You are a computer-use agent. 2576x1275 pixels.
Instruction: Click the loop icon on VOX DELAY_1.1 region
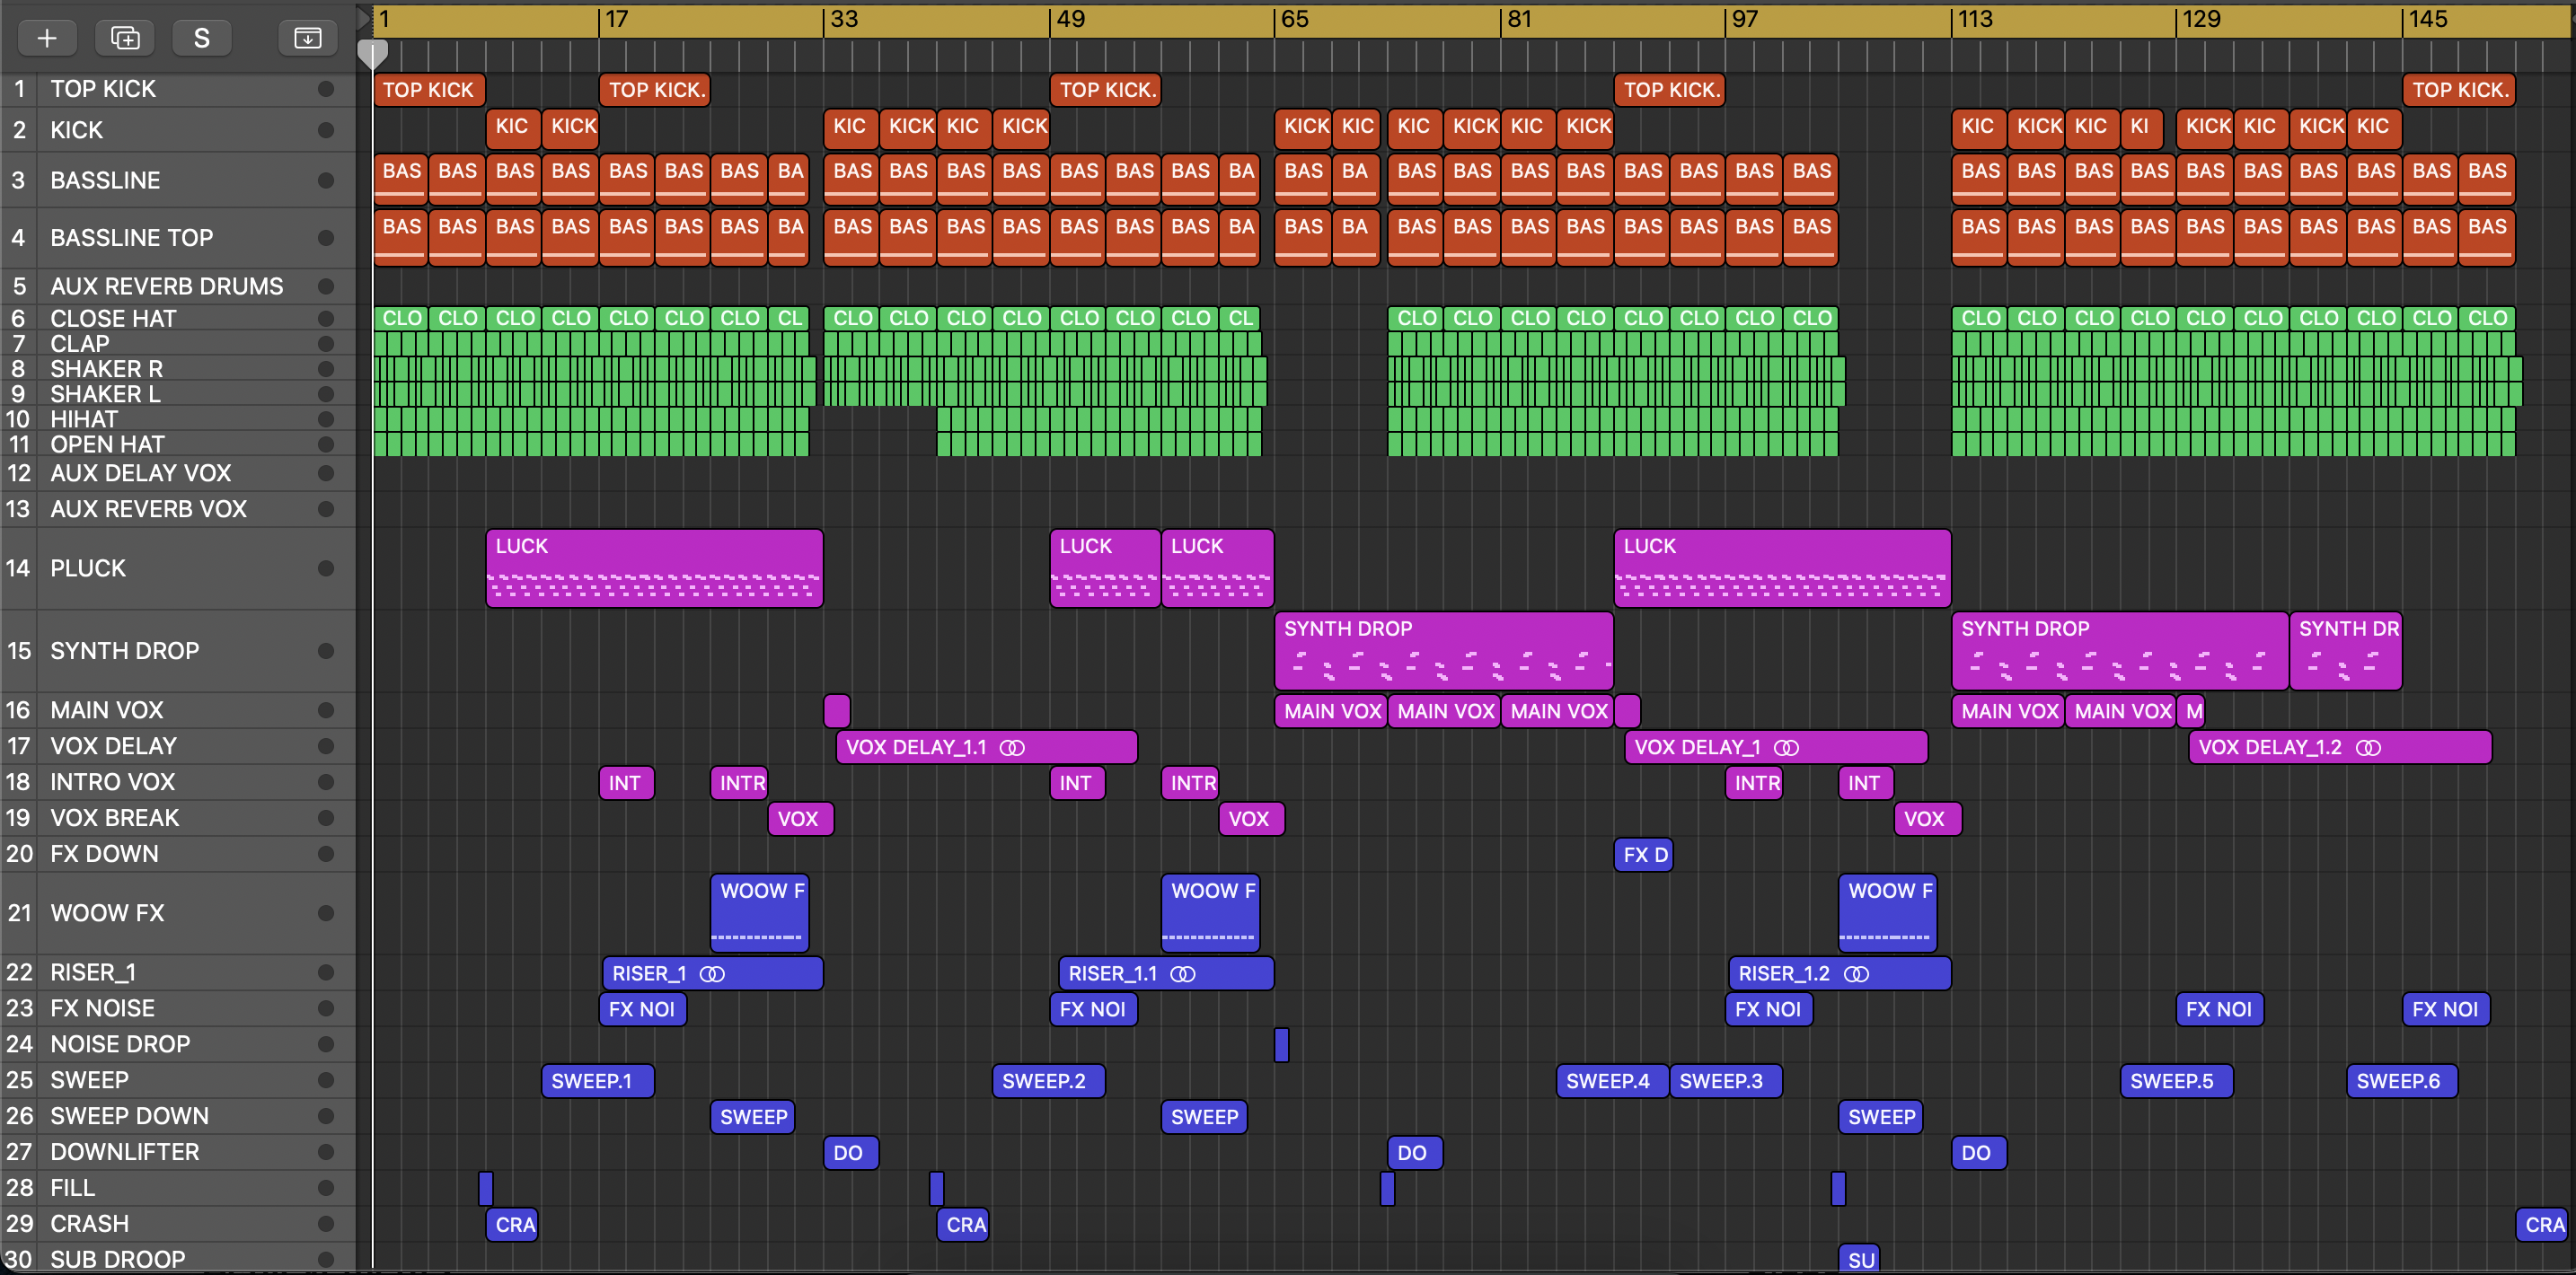point(1012,748)
